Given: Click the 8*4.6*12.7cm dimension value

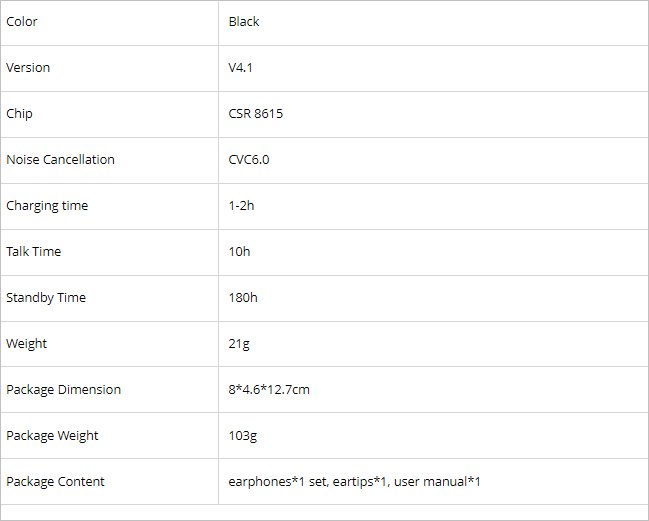Looking at the screenshot, I should 269,390.
